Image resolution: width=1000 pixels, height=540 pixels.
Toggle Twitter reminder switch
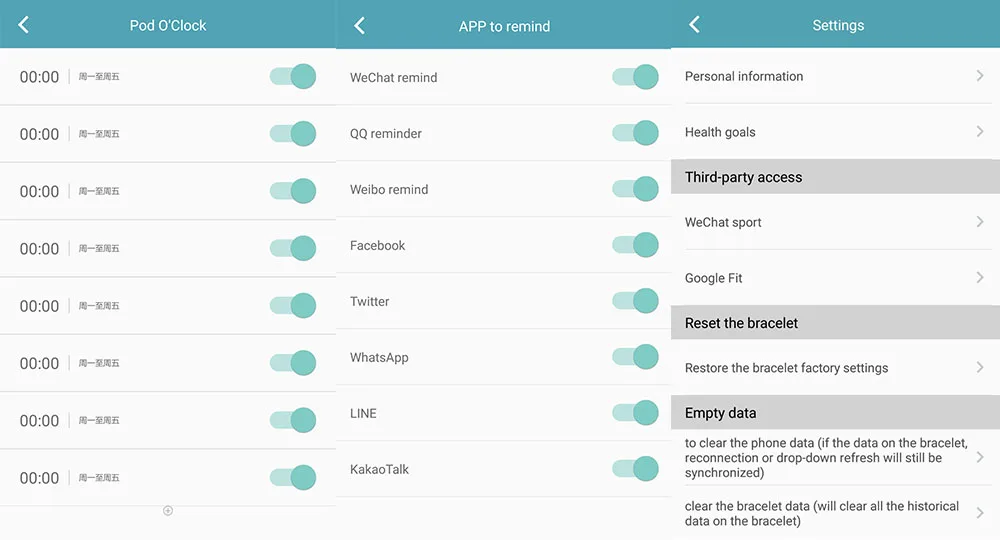click(x=635, y=301)
